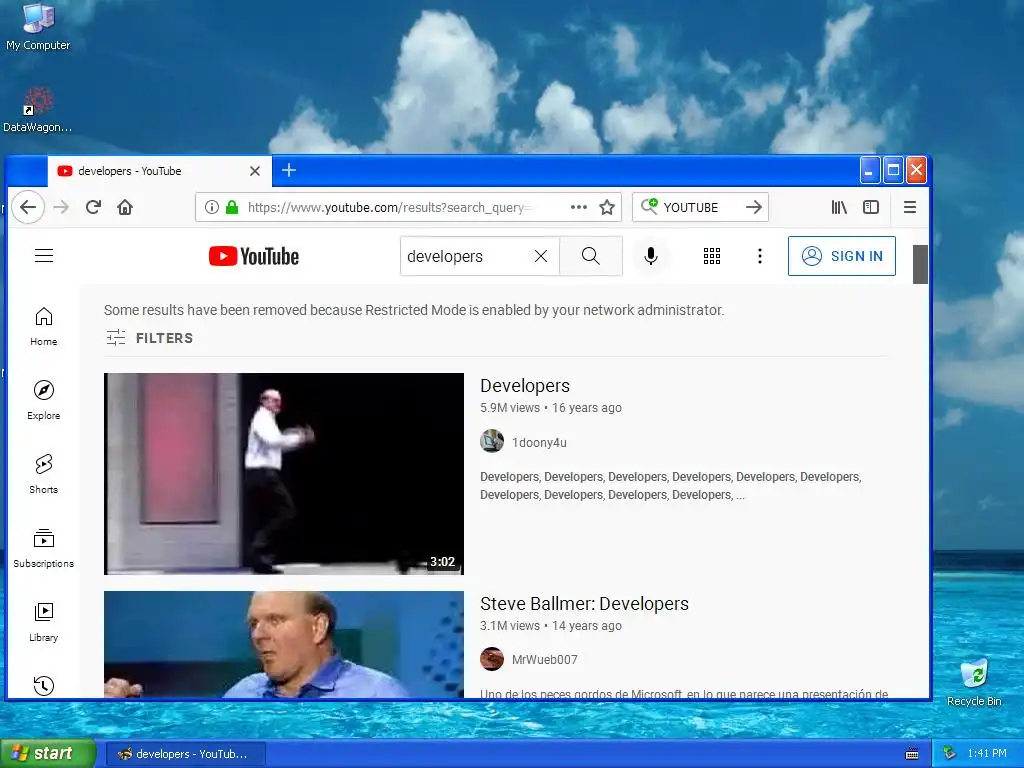The image size is (1024, 768).
Task: Select the 'developers - YouTube' tab
Action: pos(159,171)
